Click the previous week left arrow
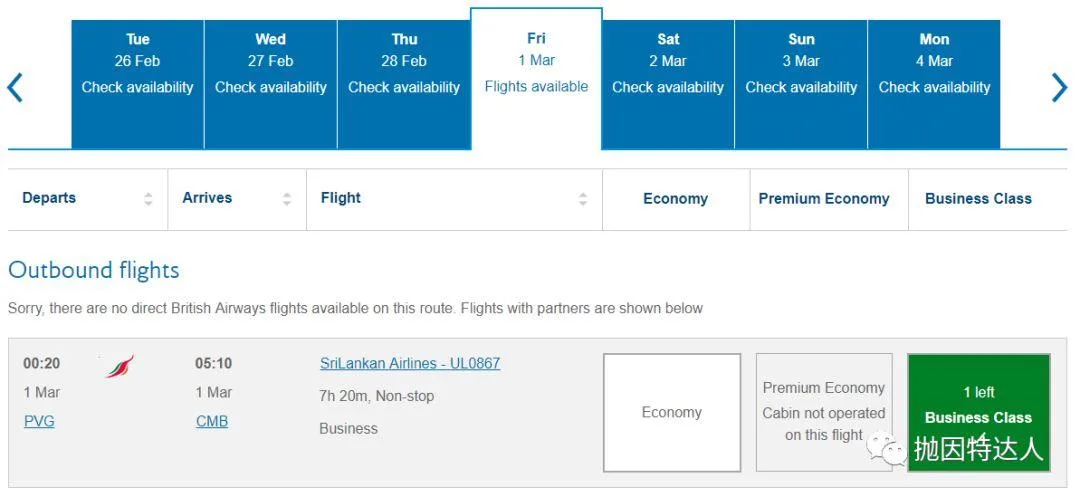This screenshot has height=497, width=1080. click(15, 87)
